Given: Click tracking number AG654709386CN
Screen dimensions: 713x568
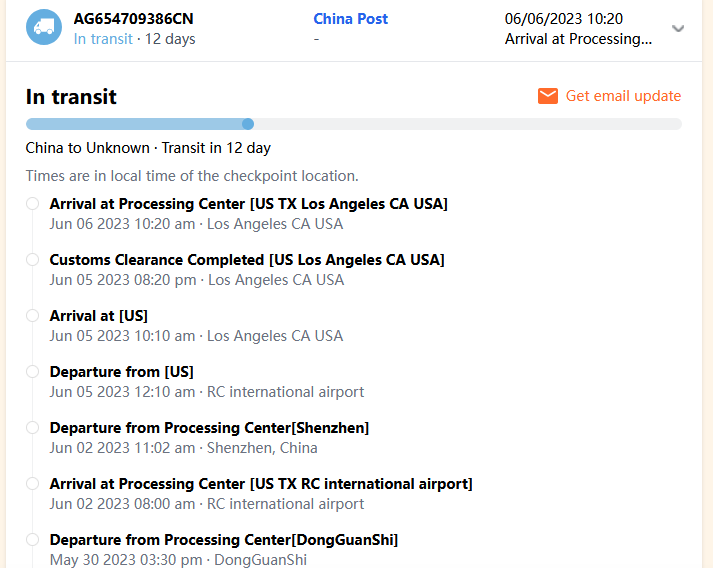Looking at the screenshot, I should (134, 19).
